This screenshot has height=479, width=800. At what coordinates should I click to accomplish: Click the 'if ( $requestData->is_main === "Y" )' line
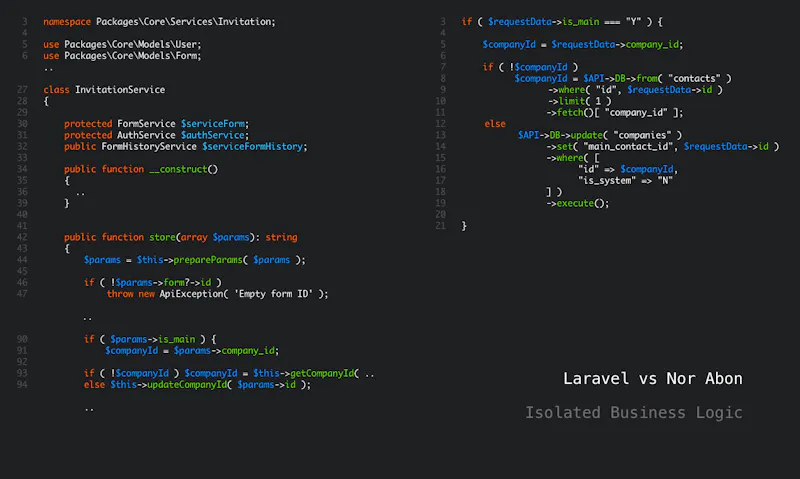562,22
